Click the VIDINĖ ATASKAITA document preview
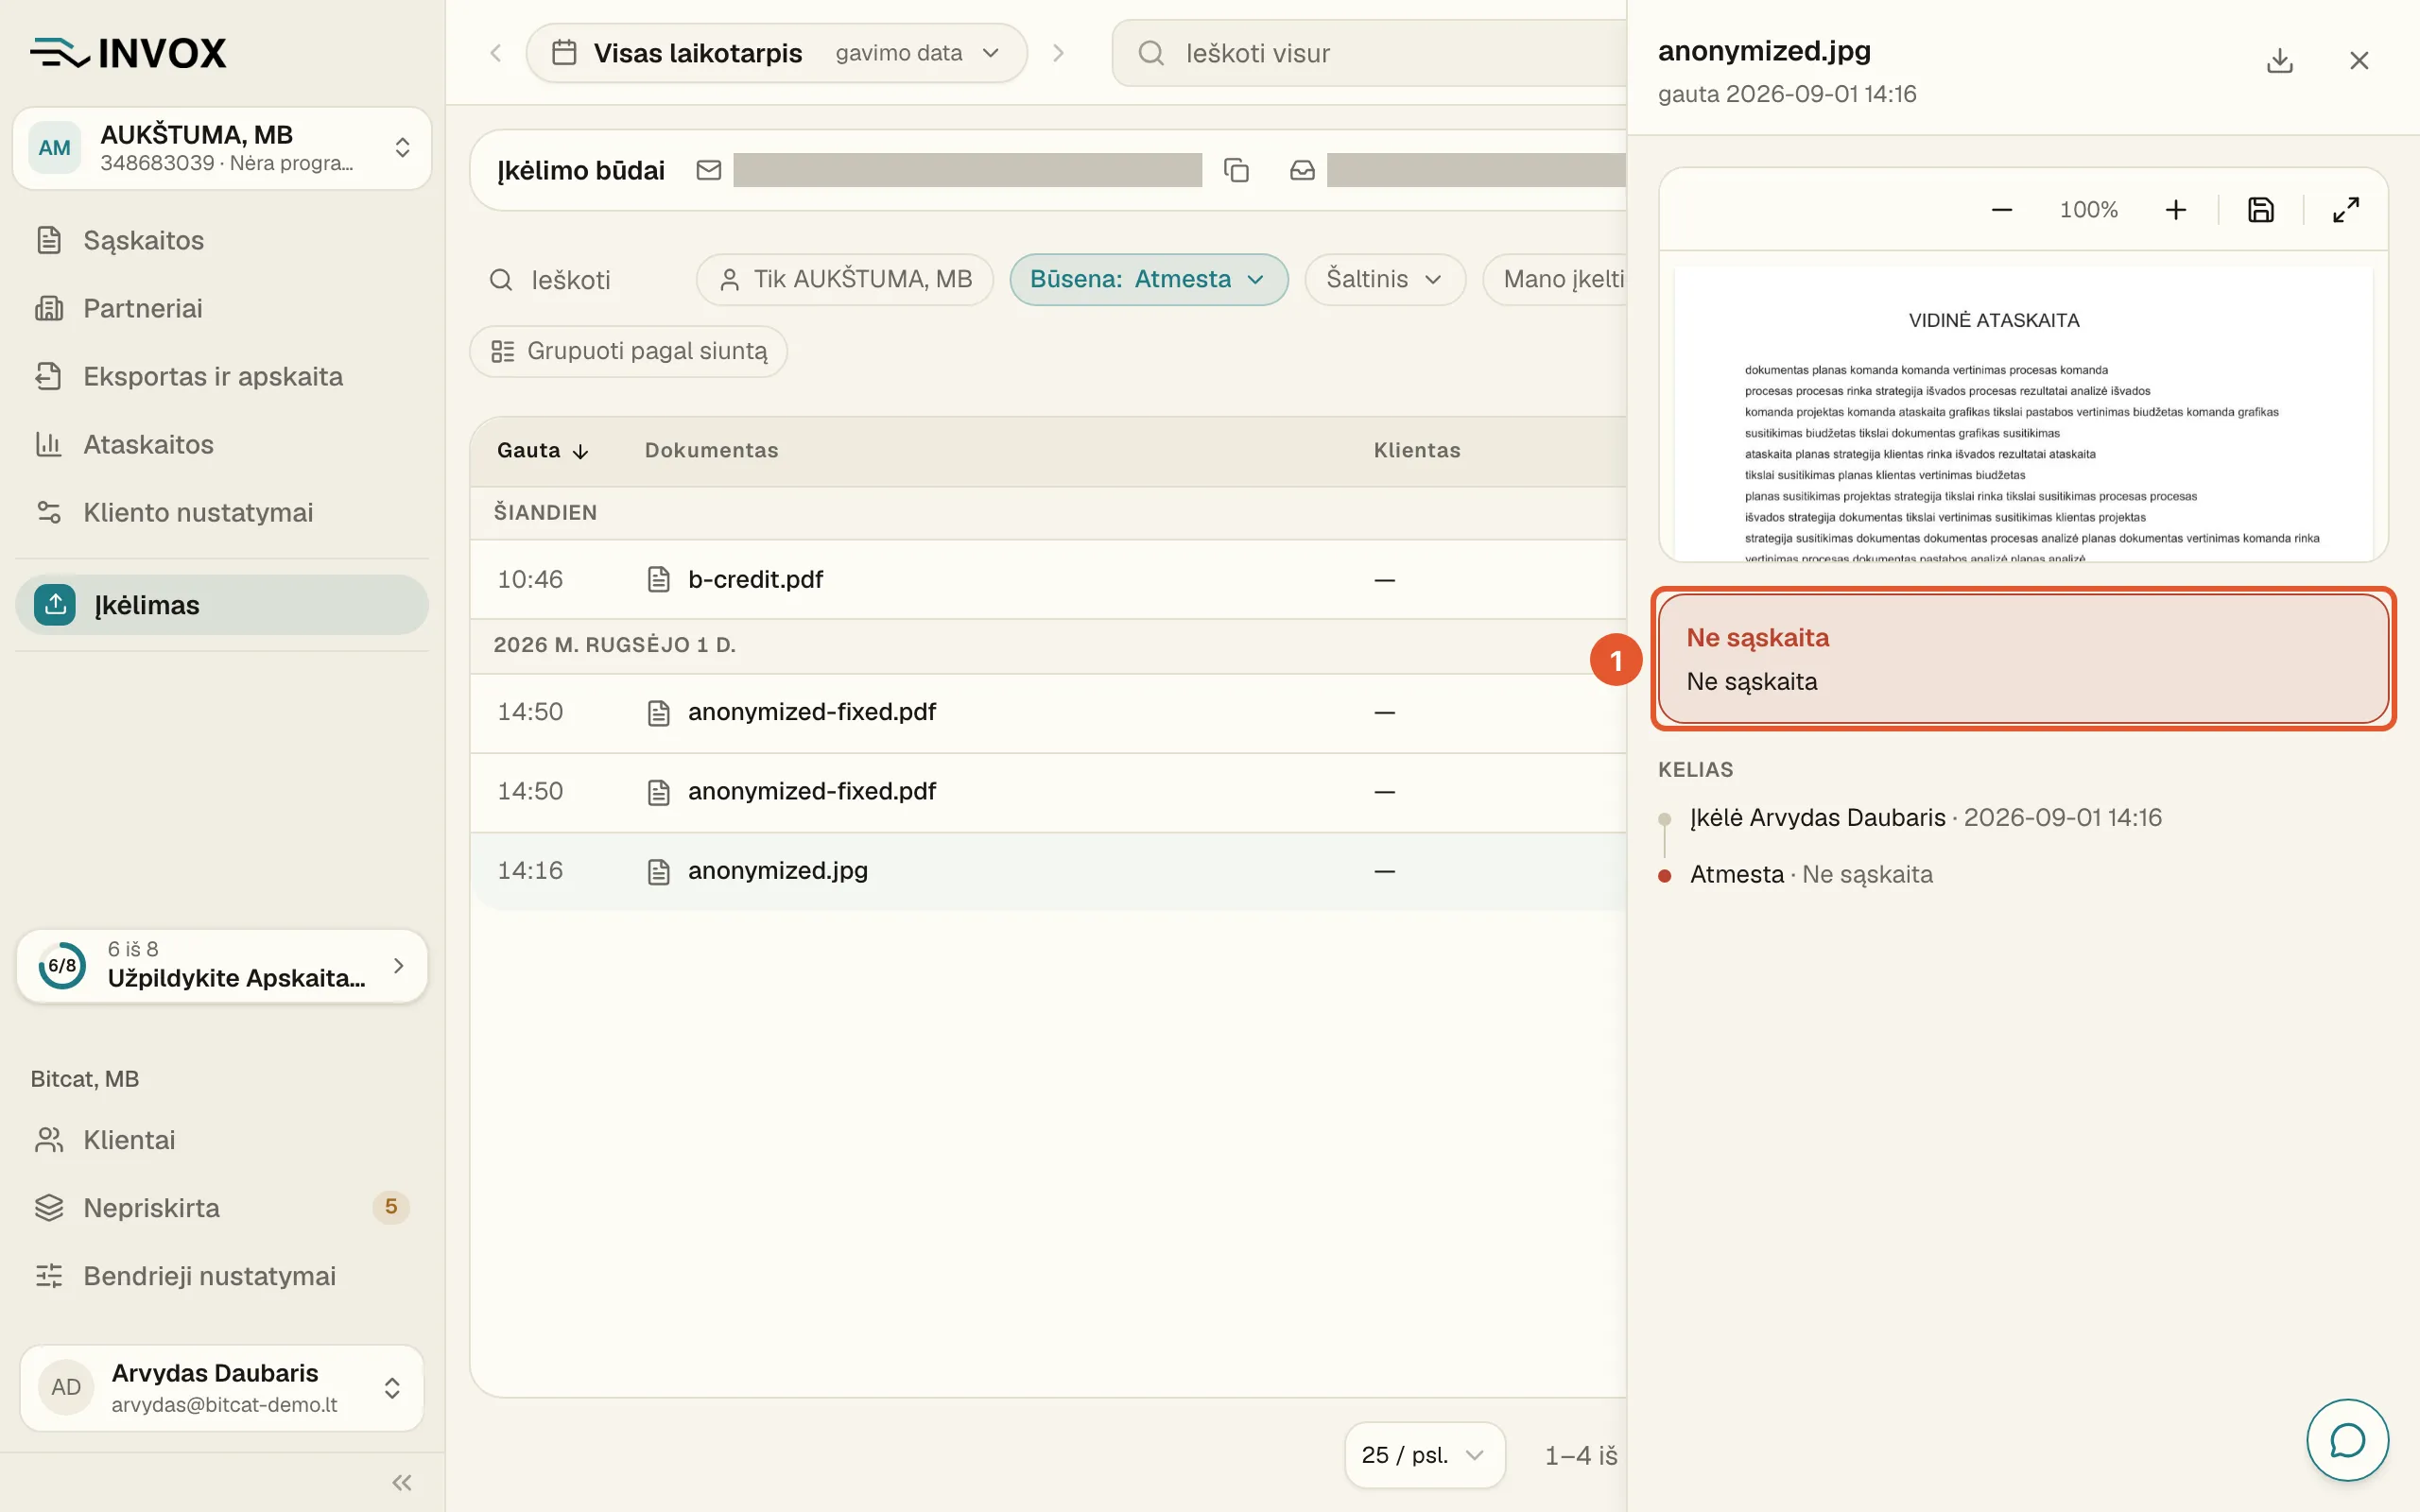 click(x=2023, y=412)
